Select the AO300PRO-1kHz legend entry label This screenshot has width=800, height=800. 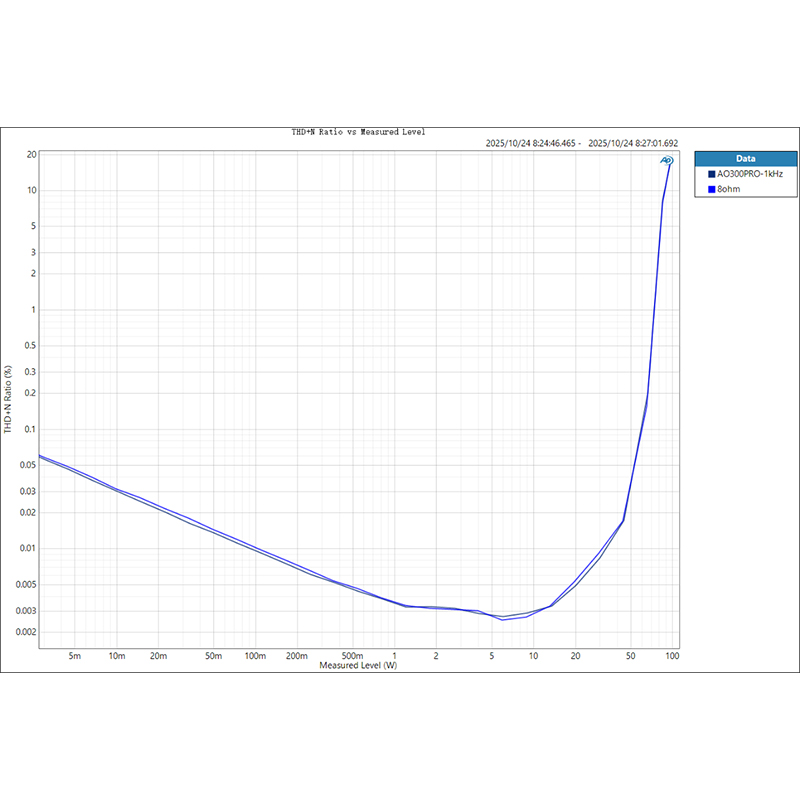pos(750,174)
